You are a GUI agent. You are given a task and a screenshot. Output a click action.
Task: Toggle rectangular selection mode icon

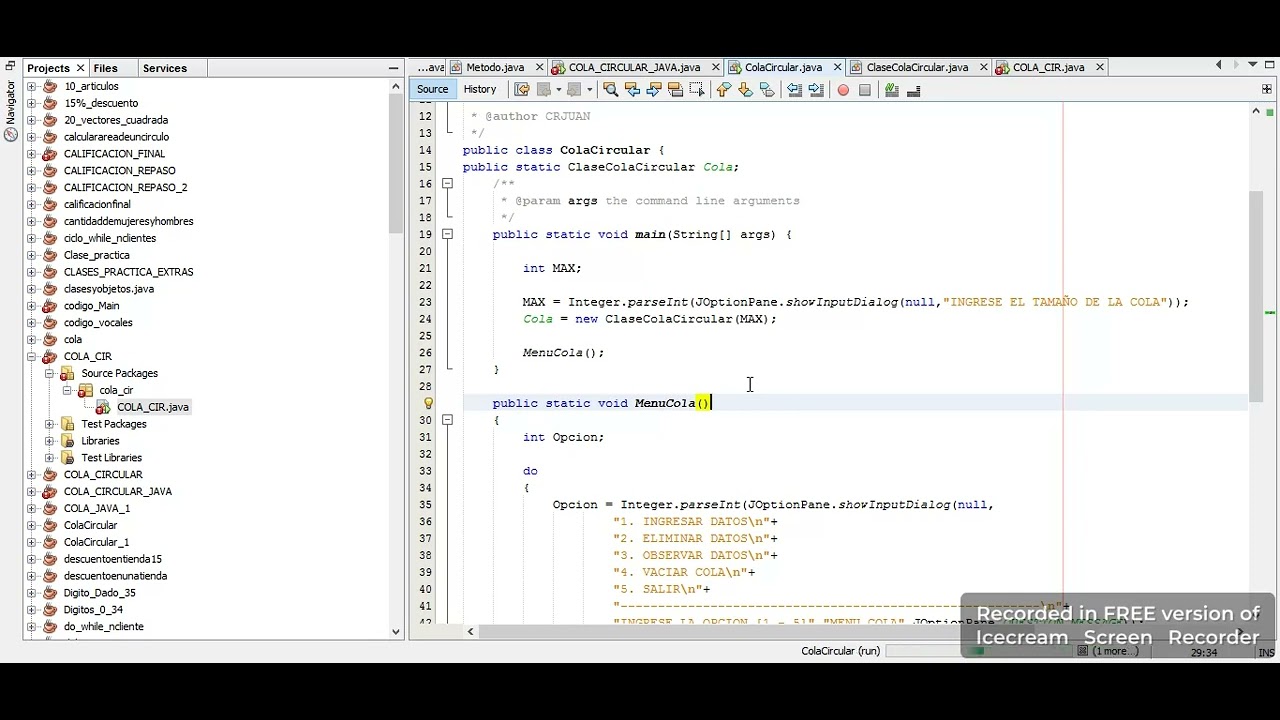coord(696,90)
